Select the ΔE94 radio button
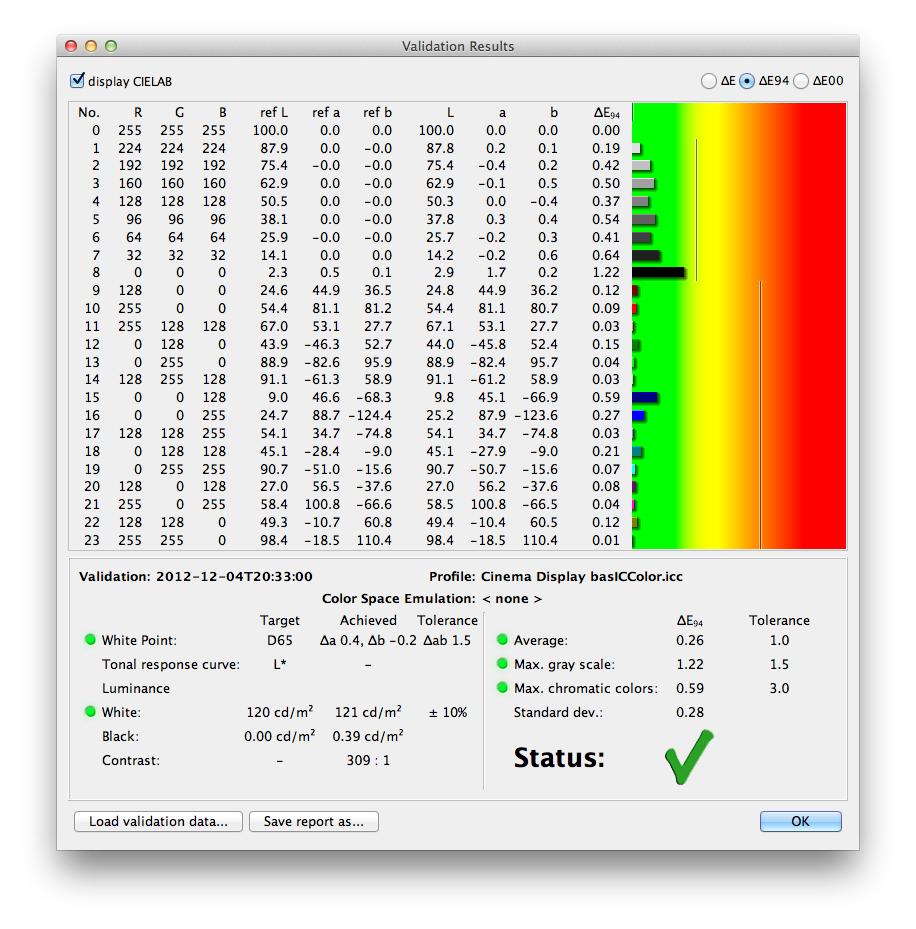 click(747, 81)
